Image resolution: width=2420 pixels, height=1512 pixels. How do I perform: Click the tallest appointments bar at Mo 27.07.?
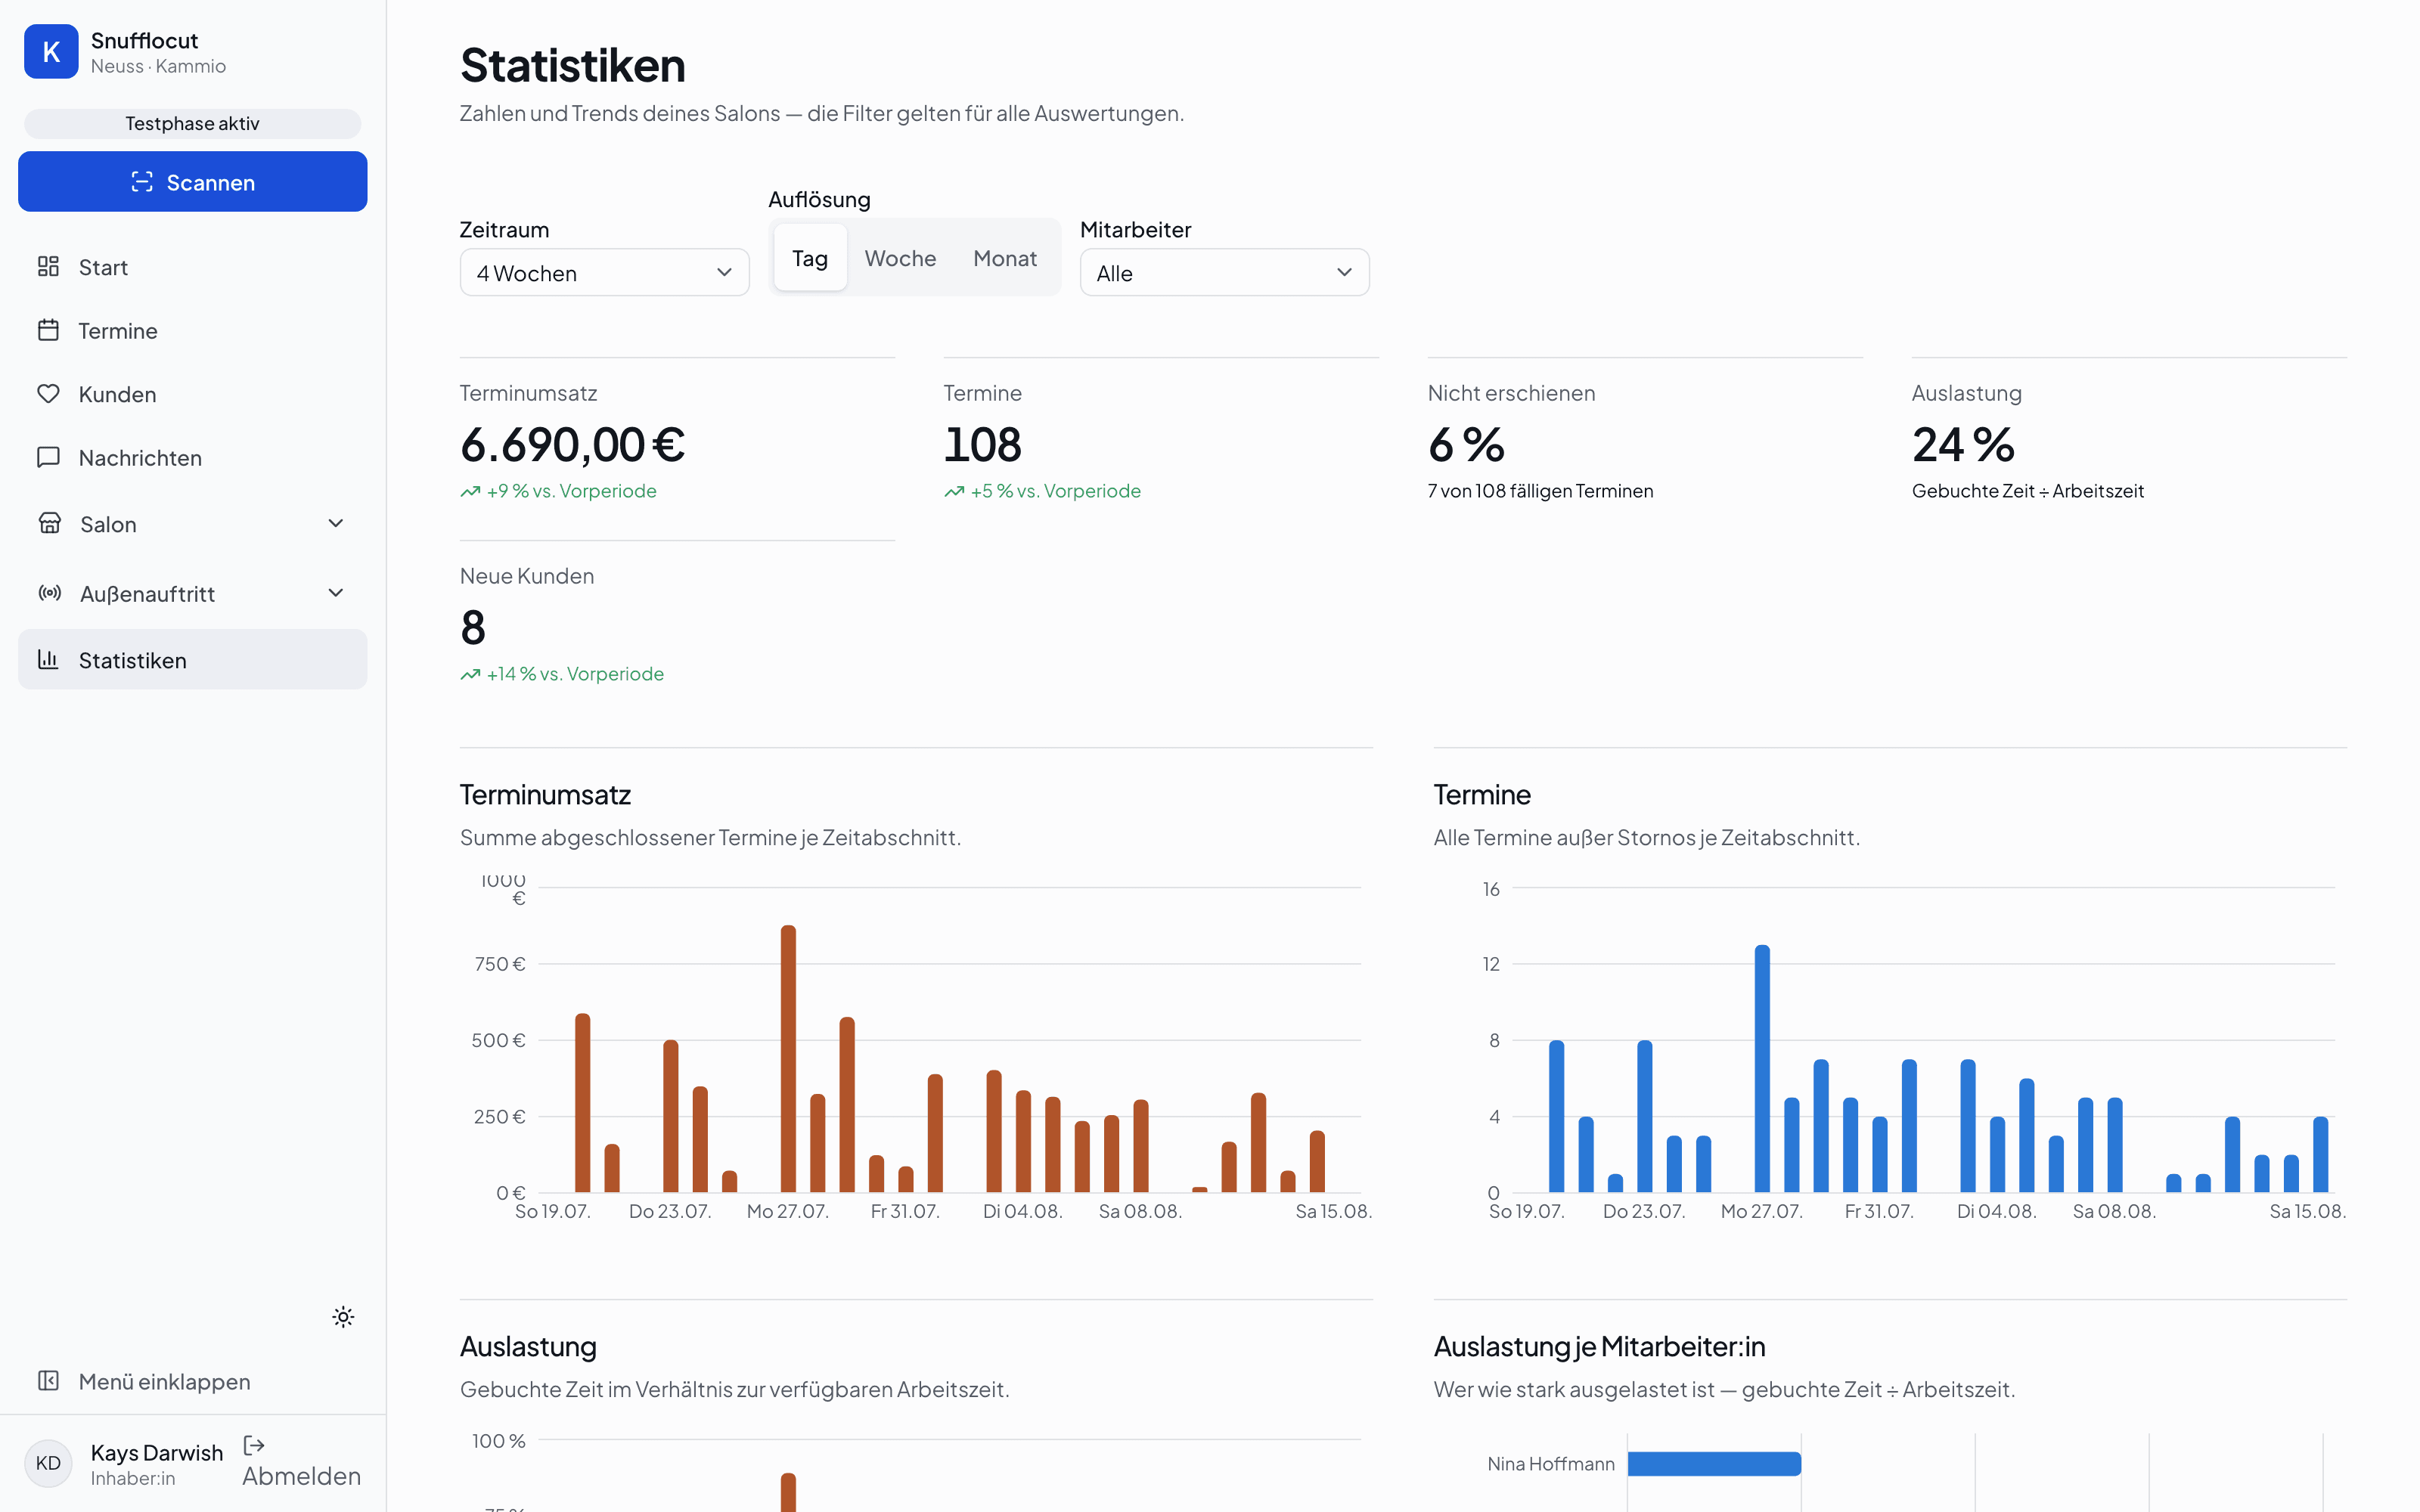click(x=1762, y=1069)
